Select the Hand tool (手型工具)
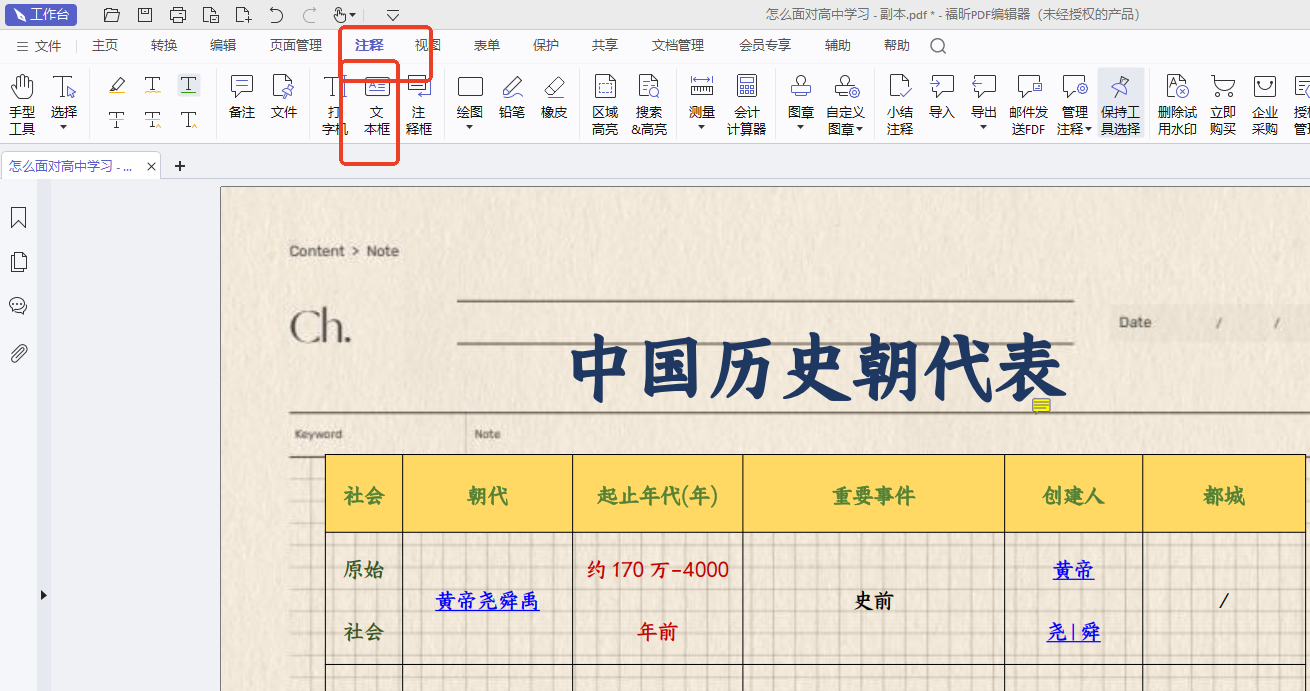The image size is (1310, 691). click(22, 103)
